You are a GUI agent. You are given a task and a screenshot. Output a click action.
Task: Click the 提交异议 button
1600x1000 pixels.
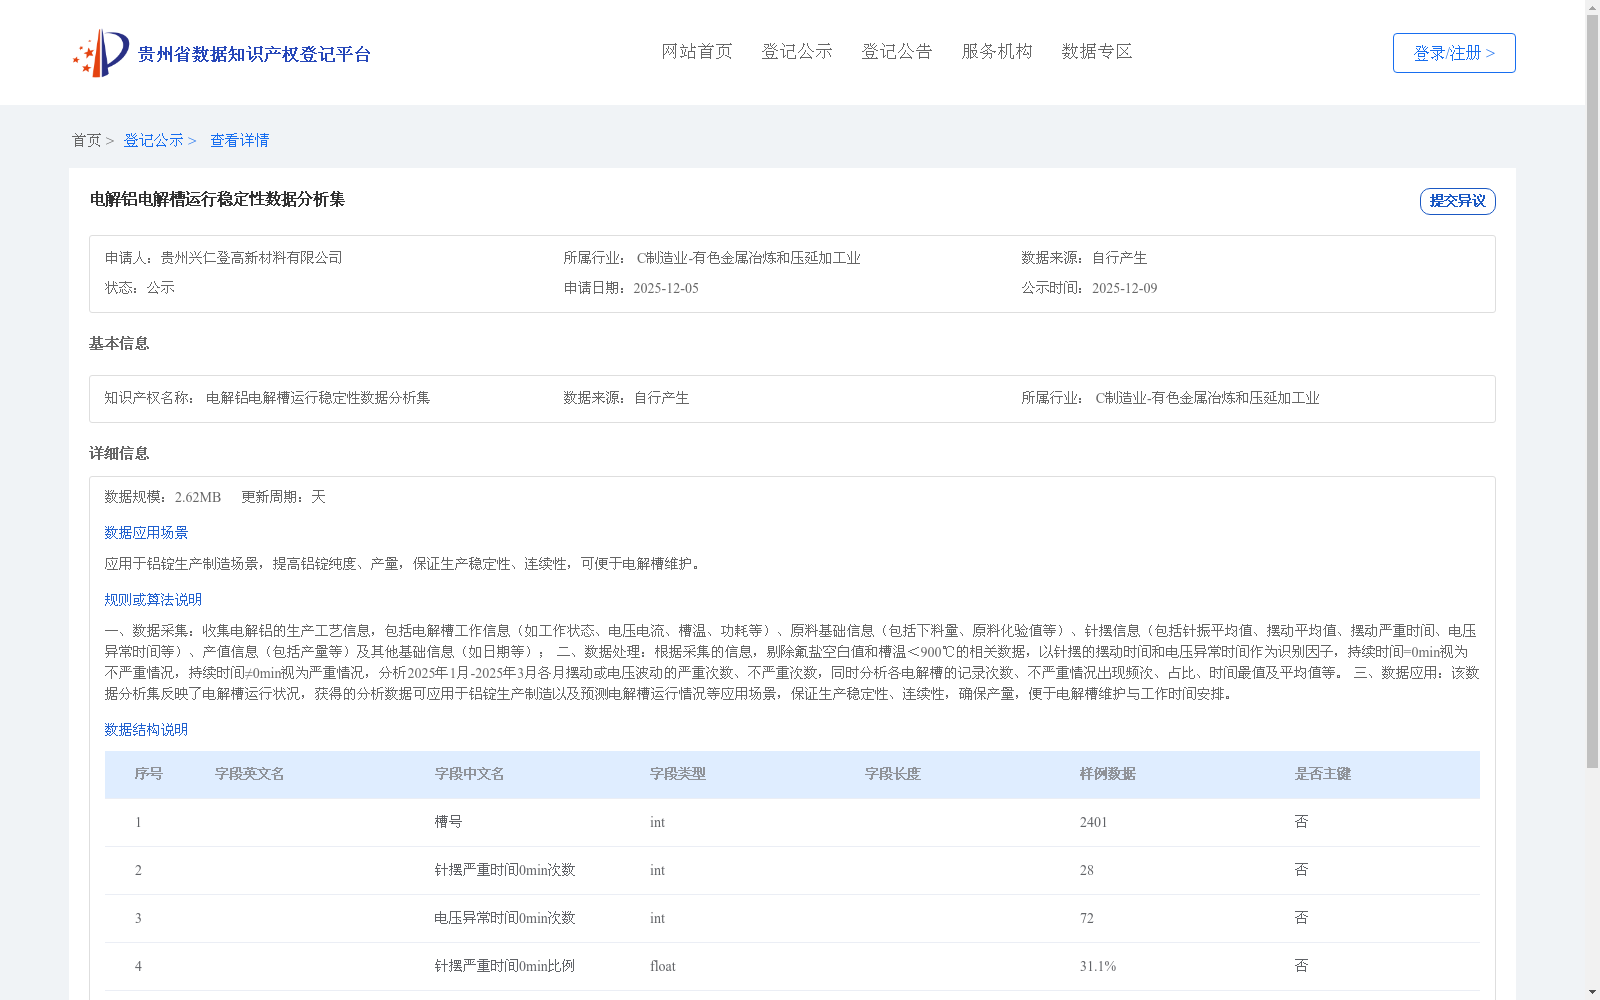(1458, 201)
